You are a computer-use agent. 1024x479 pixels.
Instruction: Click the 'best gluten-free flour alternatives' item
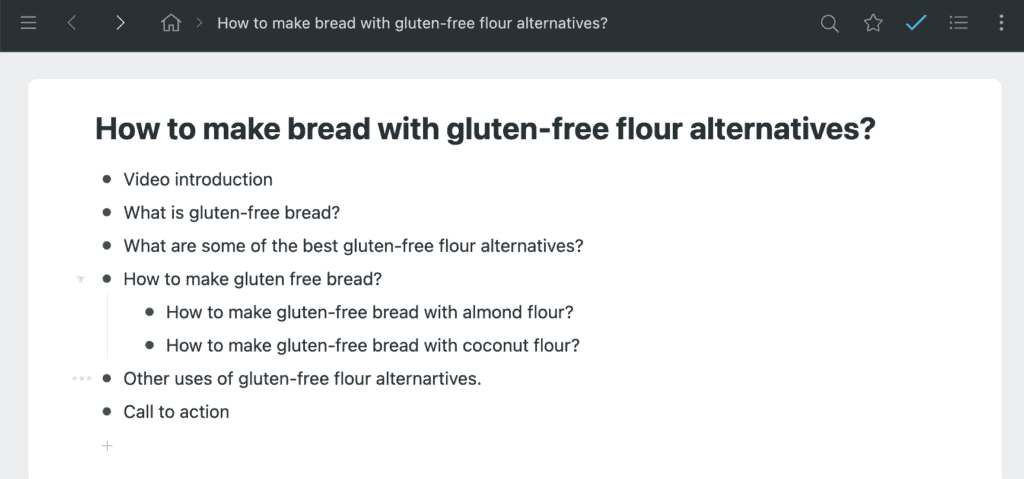pos(353,246)
